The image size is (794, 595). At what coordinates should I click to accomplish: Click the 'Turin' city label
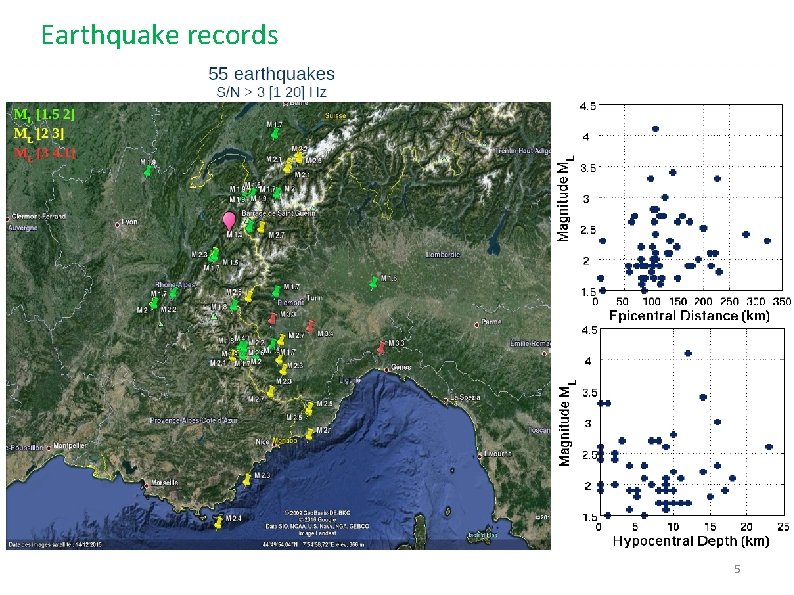314,298
